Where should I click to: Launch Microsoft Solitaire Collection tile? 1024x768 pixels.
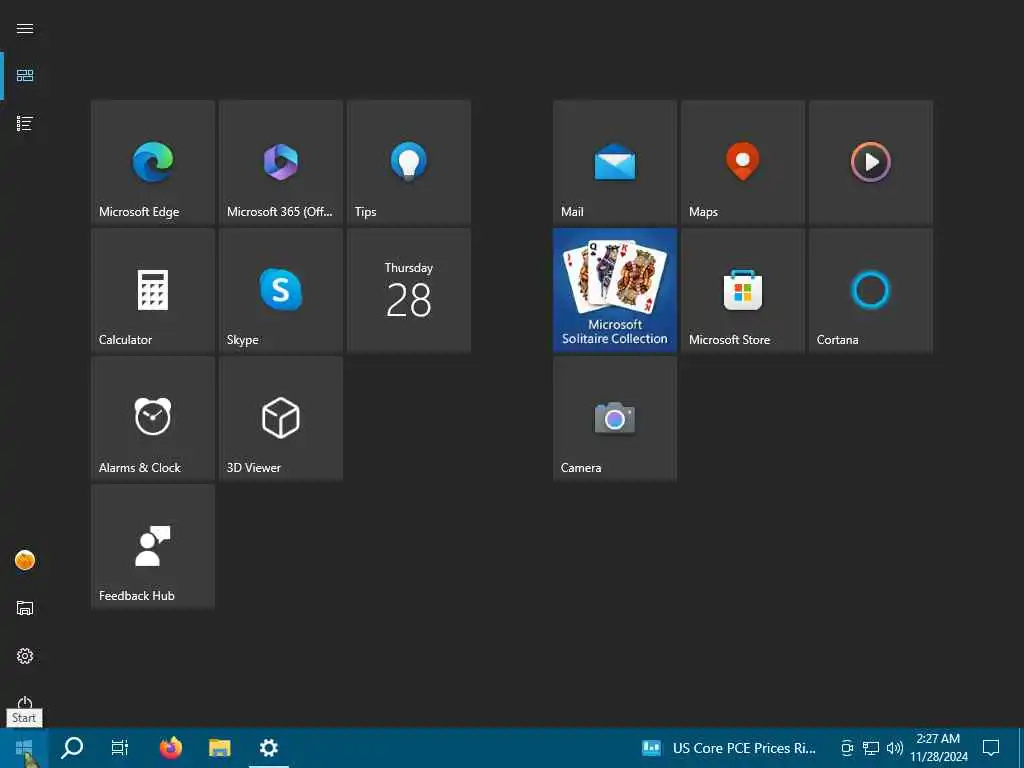615,290
